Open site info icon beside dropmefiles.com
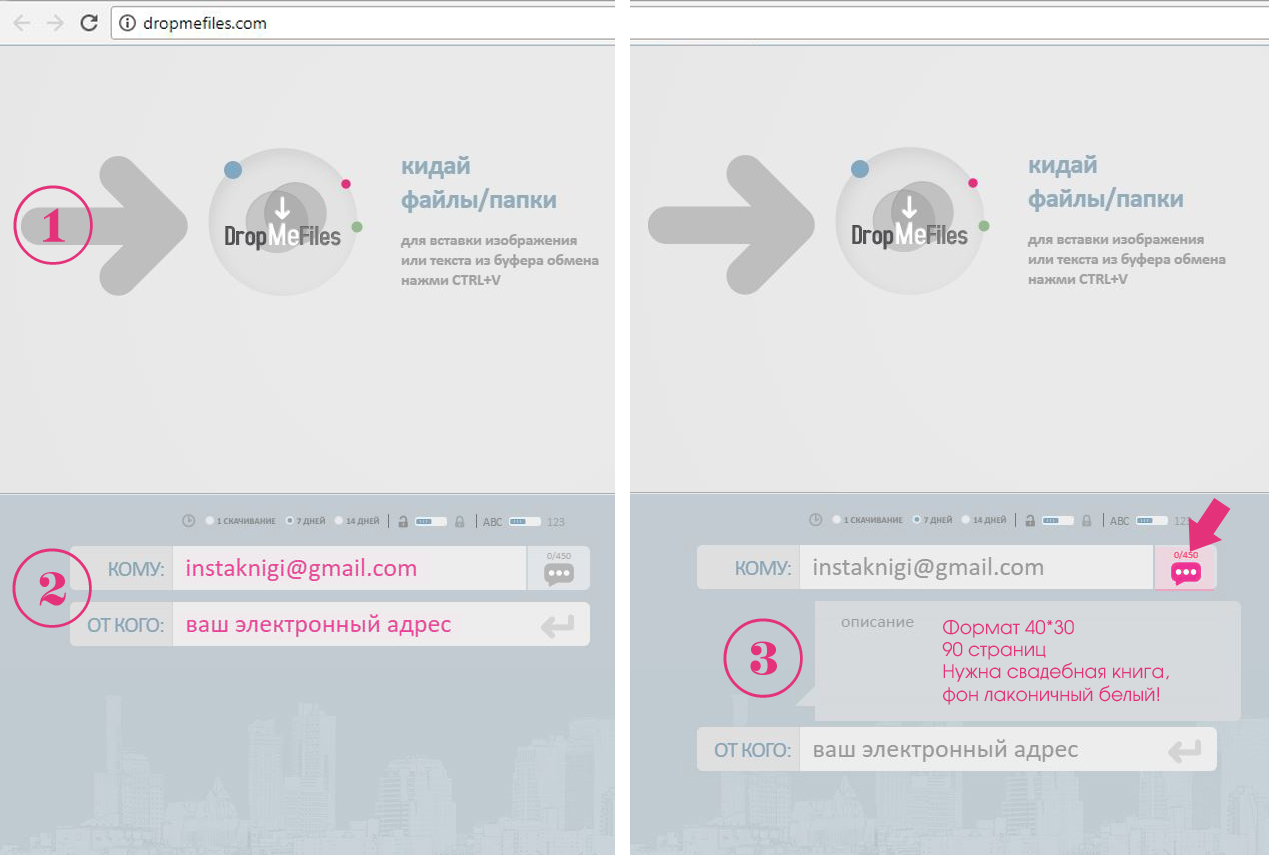The height and width of the screenshot is (855, 1269). tap(127, 24)
